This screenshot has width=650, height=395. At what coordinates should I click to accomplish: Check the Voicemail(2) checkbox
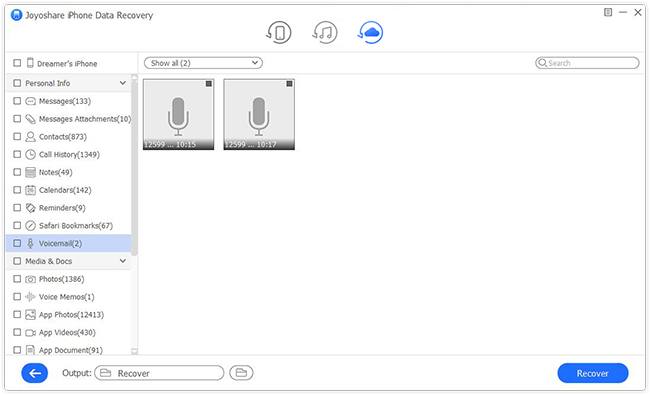coord(17,243)
